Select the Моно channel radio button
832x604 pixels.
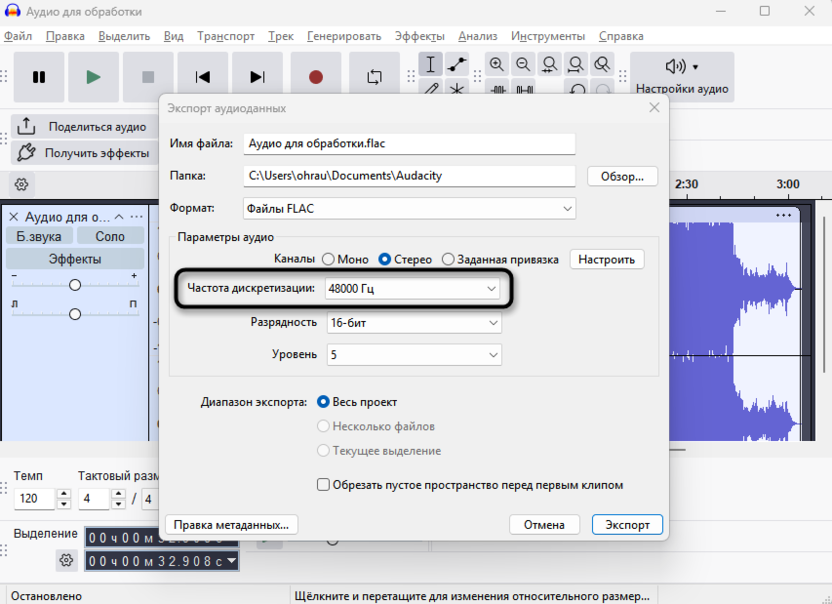328,259
